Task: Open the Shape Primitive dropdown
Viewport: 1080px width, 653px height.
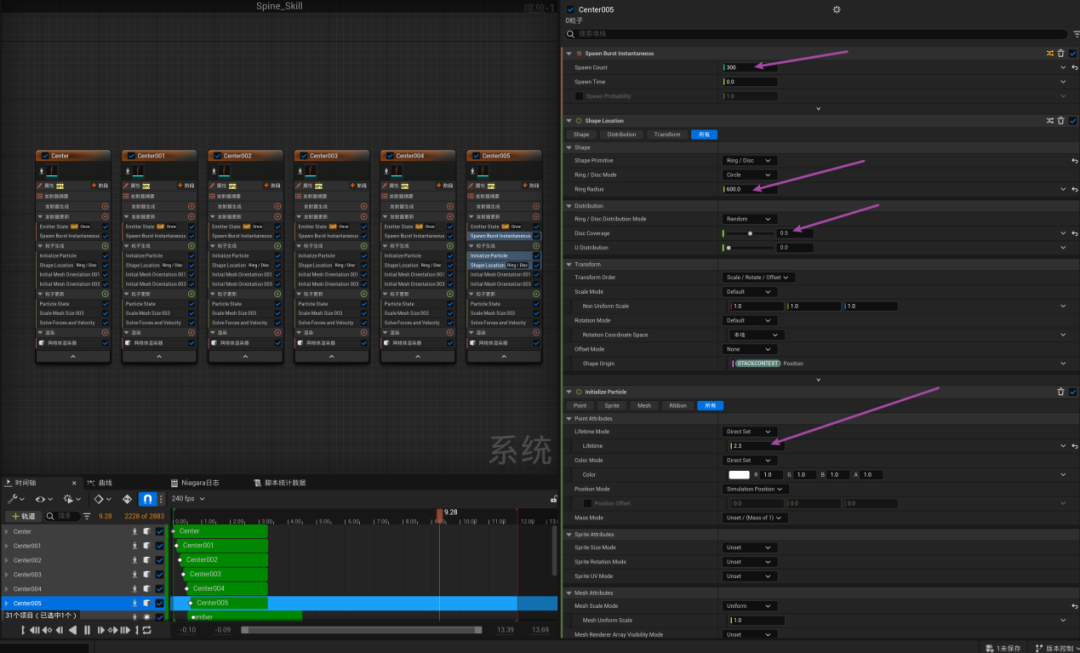Action: pos(748,160)
